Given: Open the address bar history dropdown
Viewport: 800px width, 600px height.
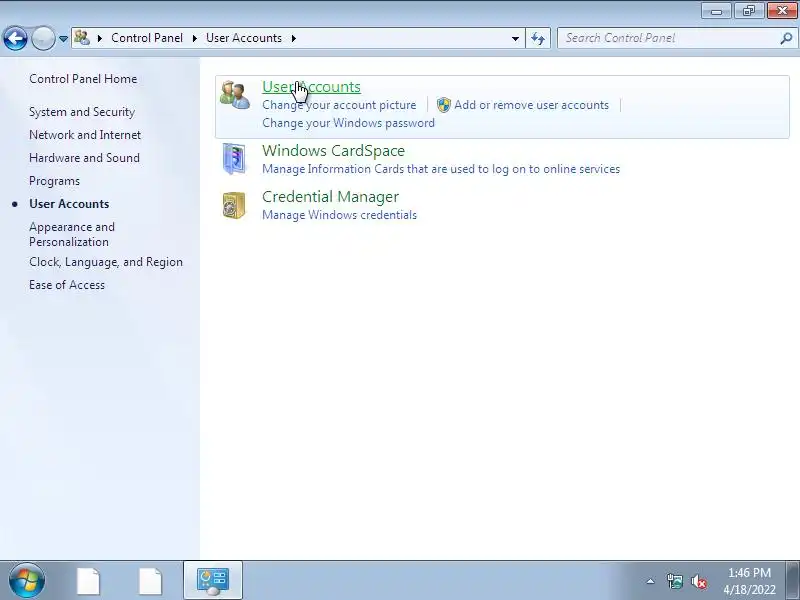Looking at the screenshot, I should coord(515,38).
